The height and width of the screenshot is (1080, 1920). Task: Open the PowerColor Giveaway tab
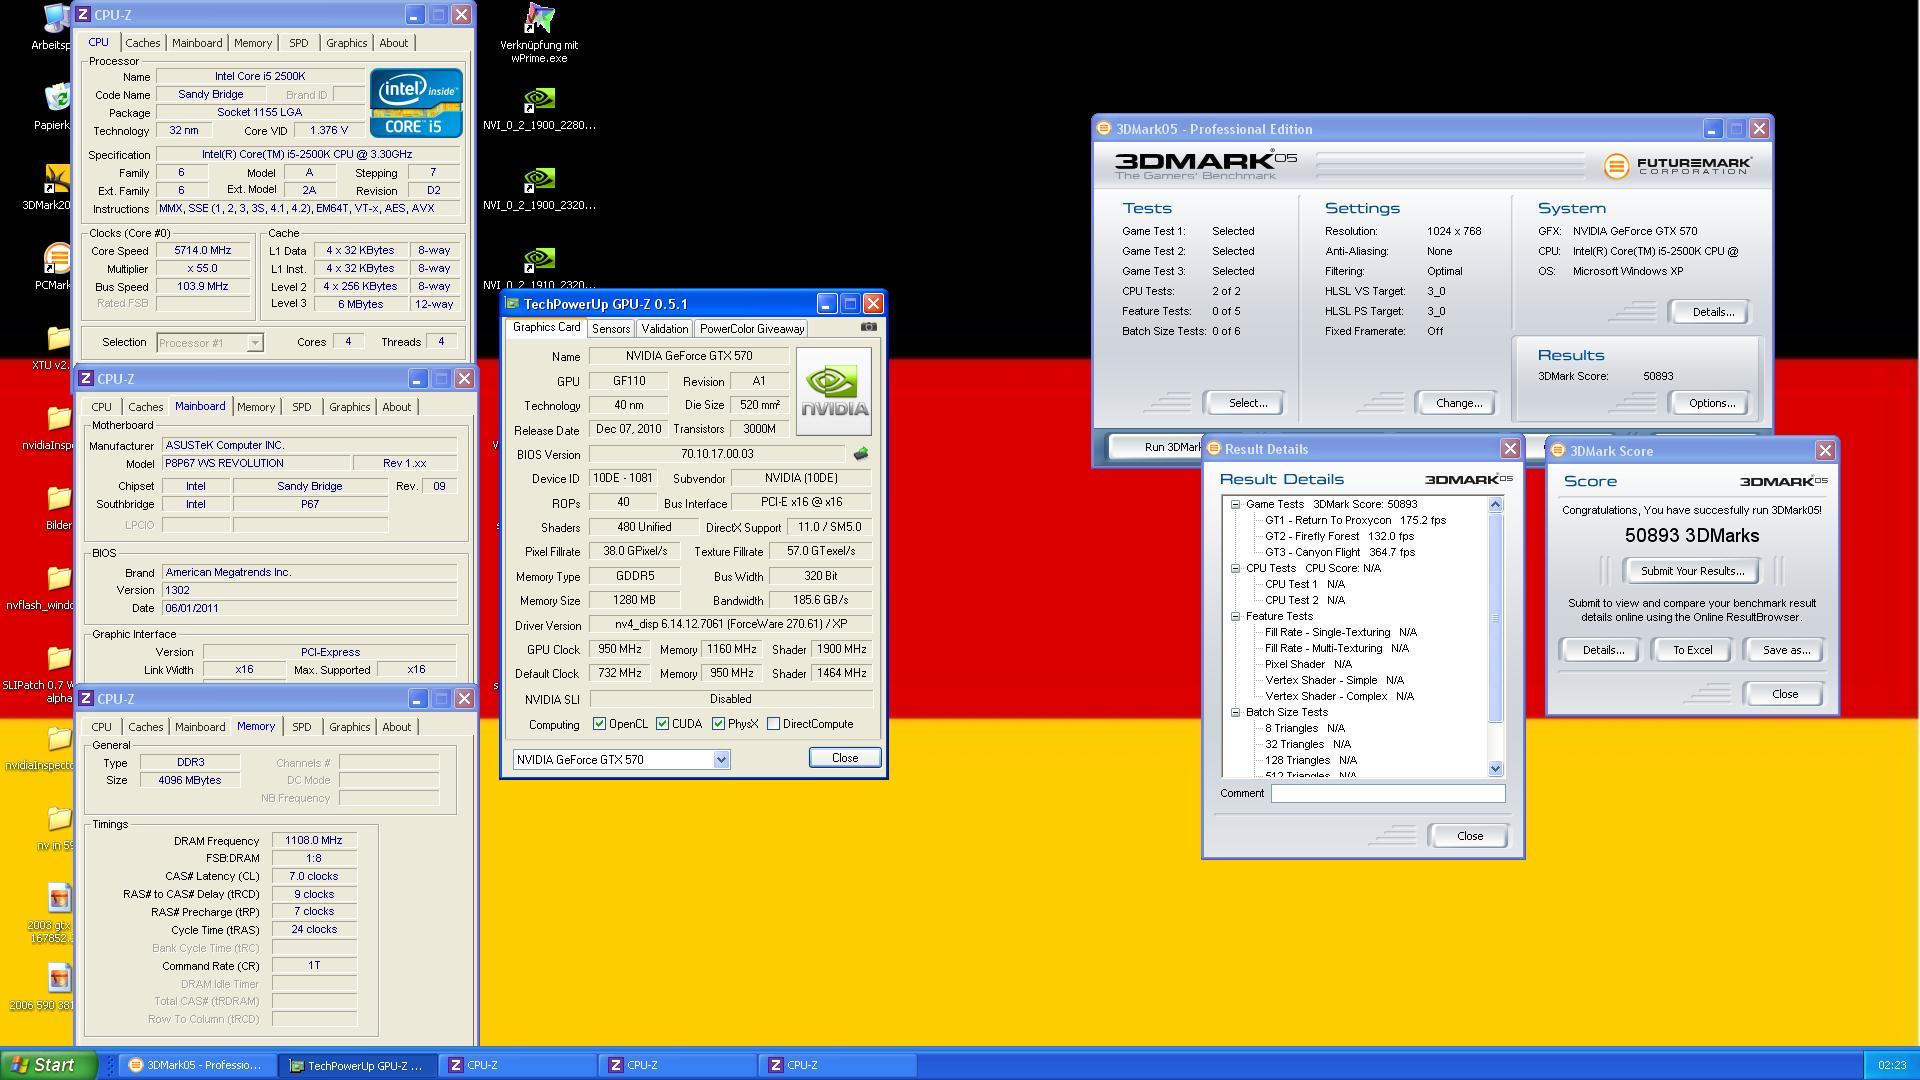coord(751,329)
